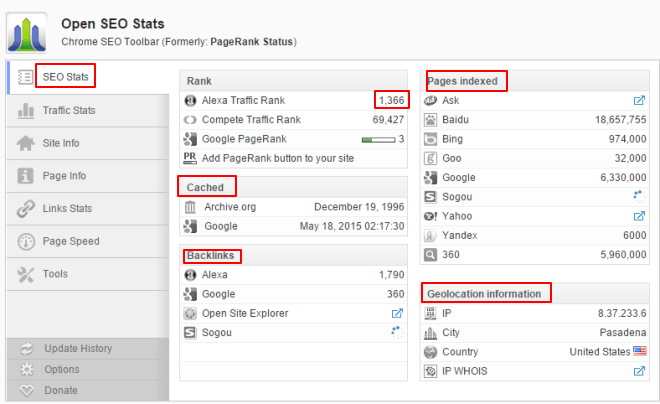
Task: Click the Tools wrench icon
Action: [x=25, y=274]
